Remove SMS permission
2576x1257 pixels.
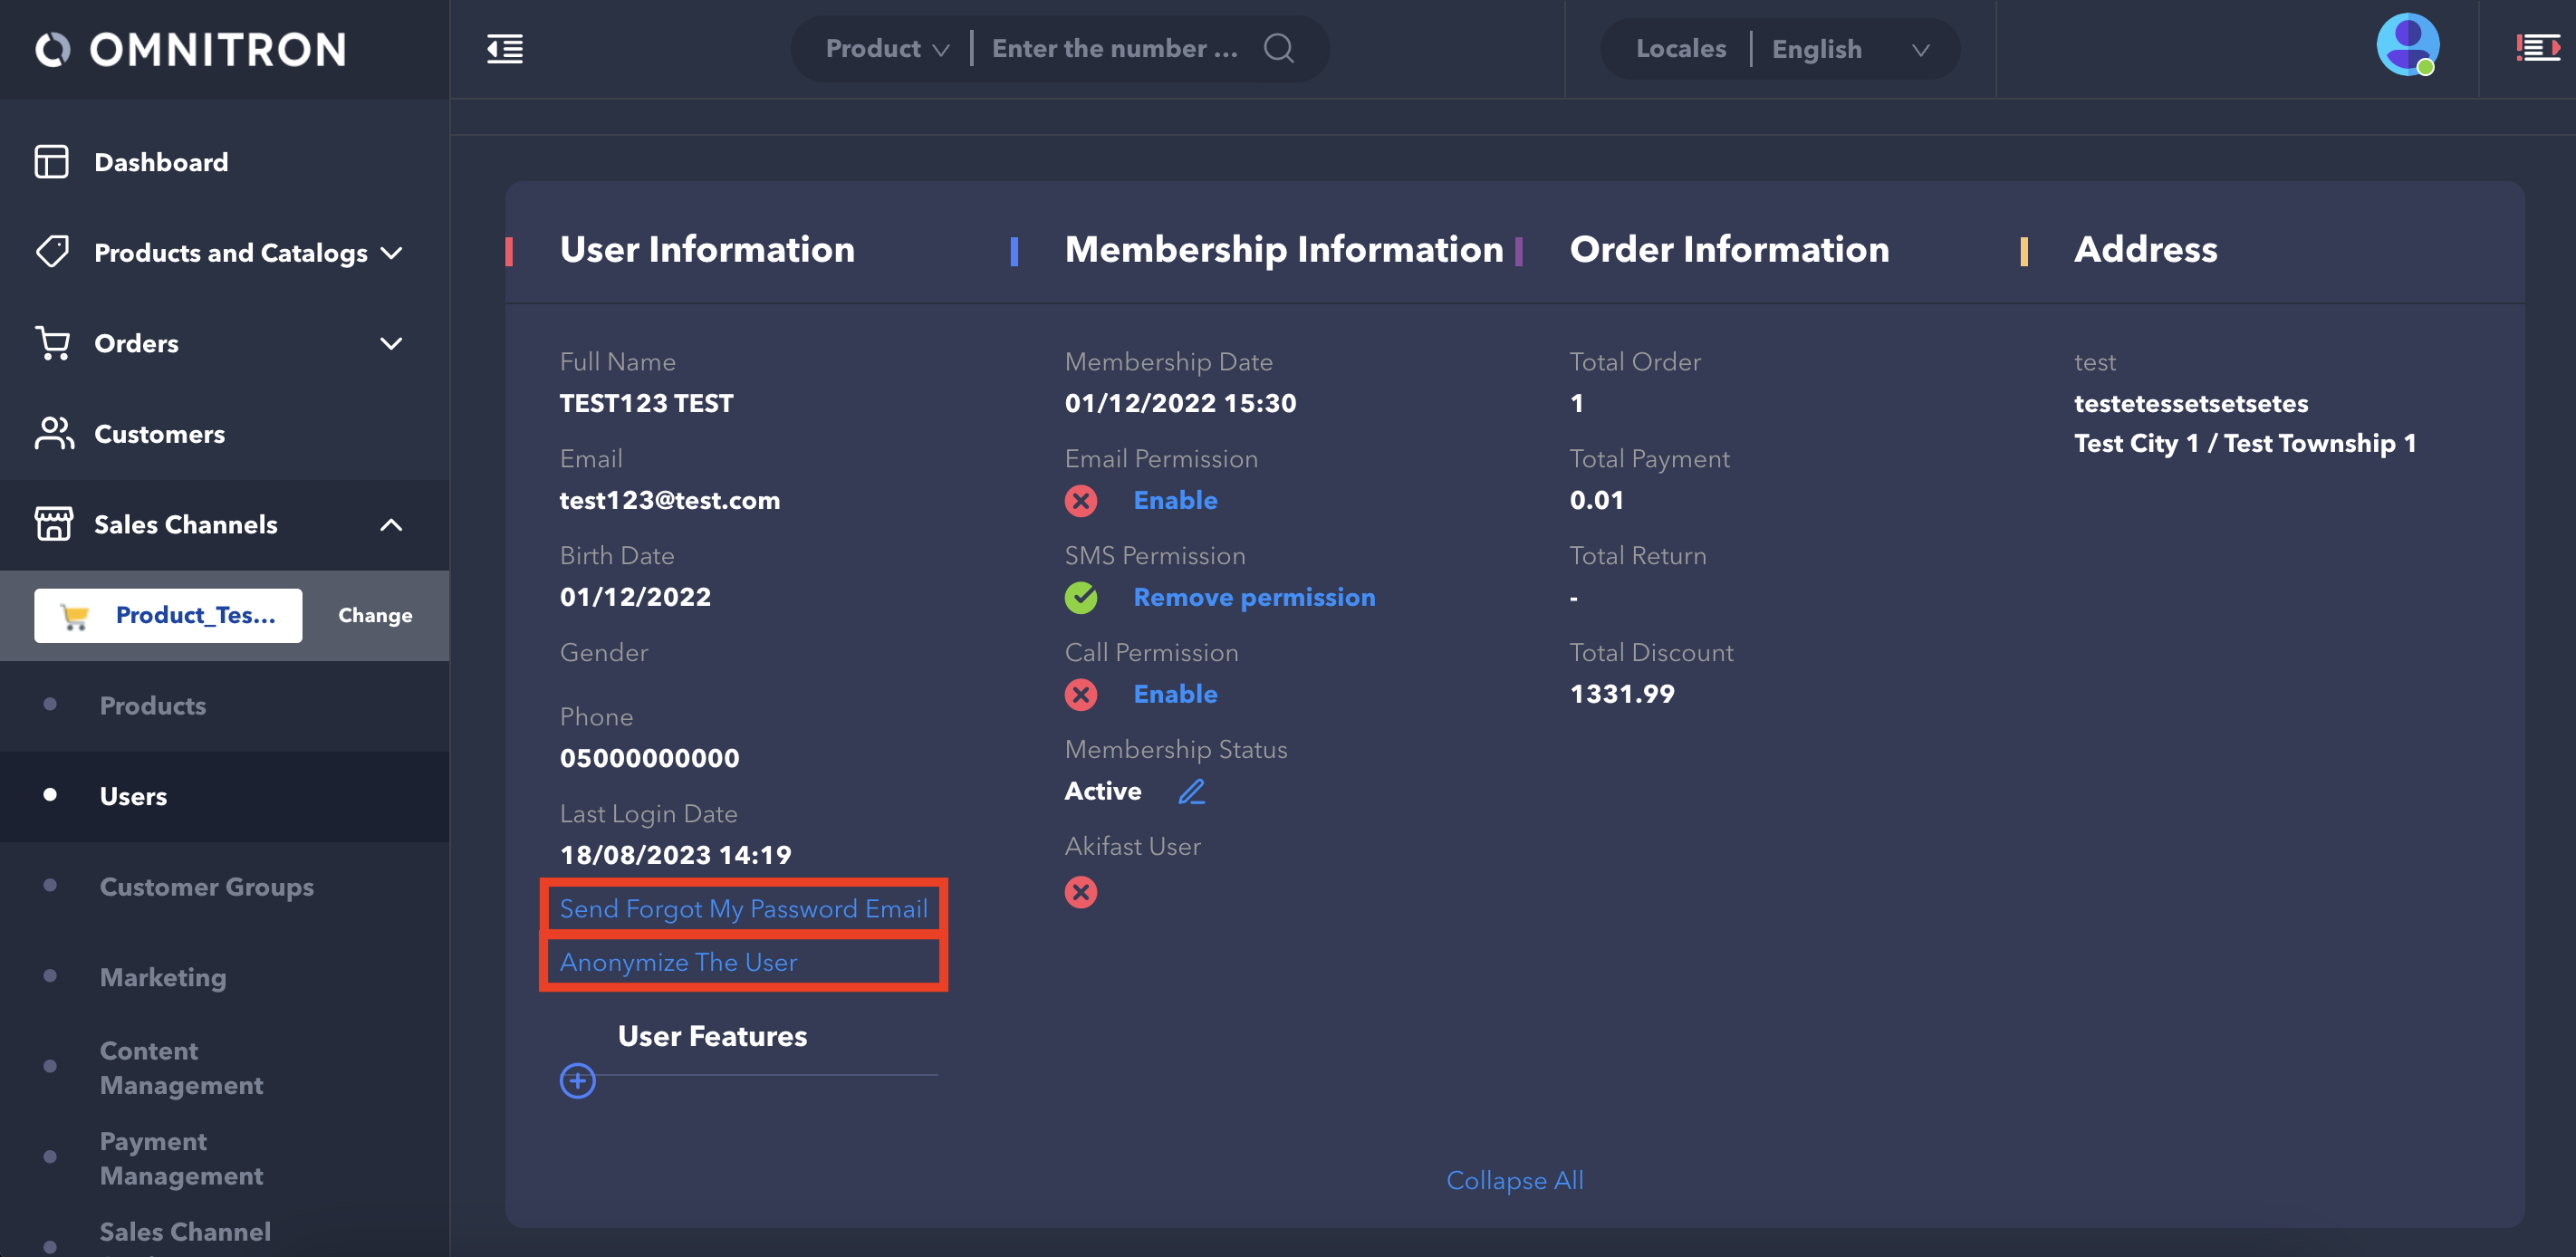(1253, 597)
